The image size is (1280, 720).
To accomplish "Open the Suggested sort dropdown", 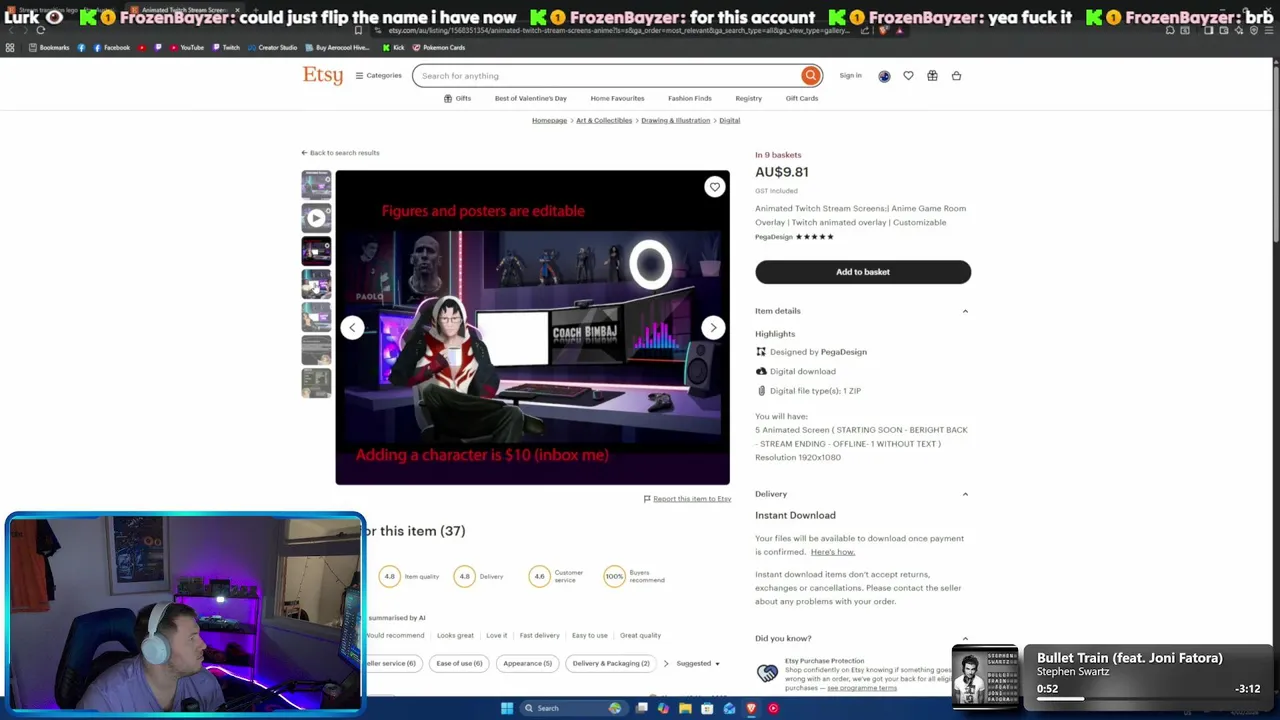I will 698,663.
